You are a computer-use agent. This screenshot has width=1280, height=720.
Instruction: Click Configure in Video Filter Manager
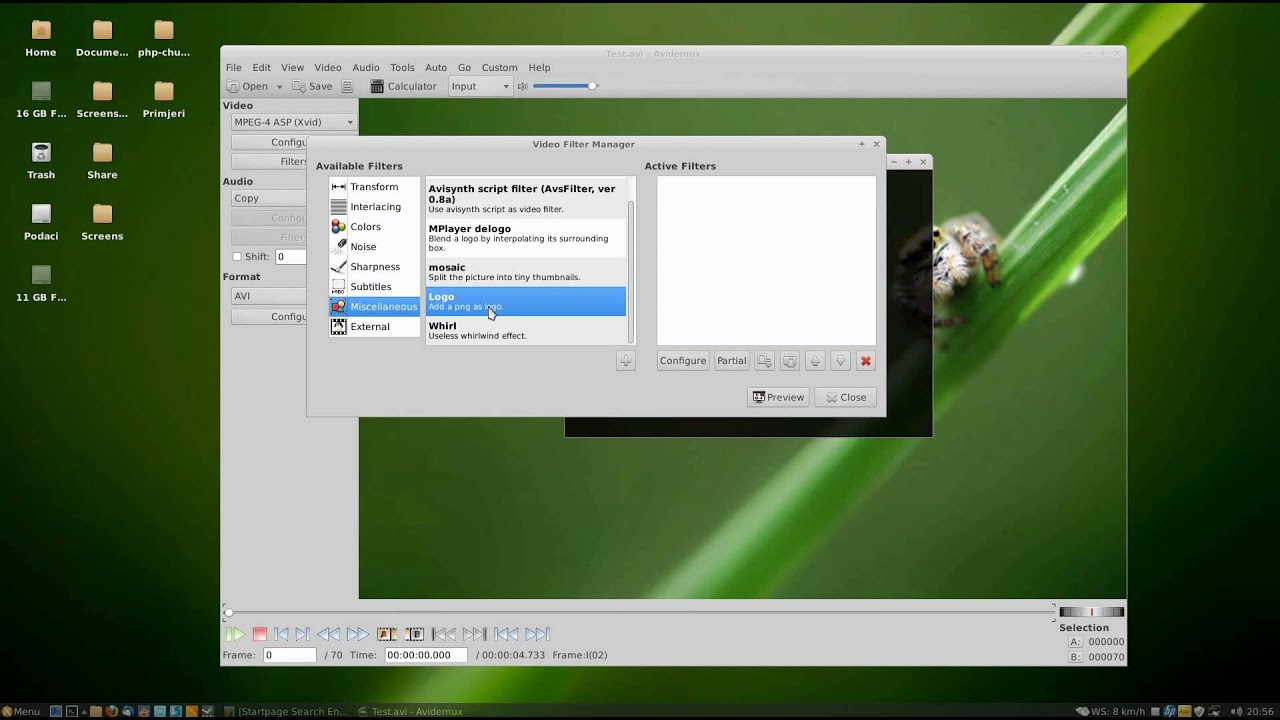click(683, 361)
